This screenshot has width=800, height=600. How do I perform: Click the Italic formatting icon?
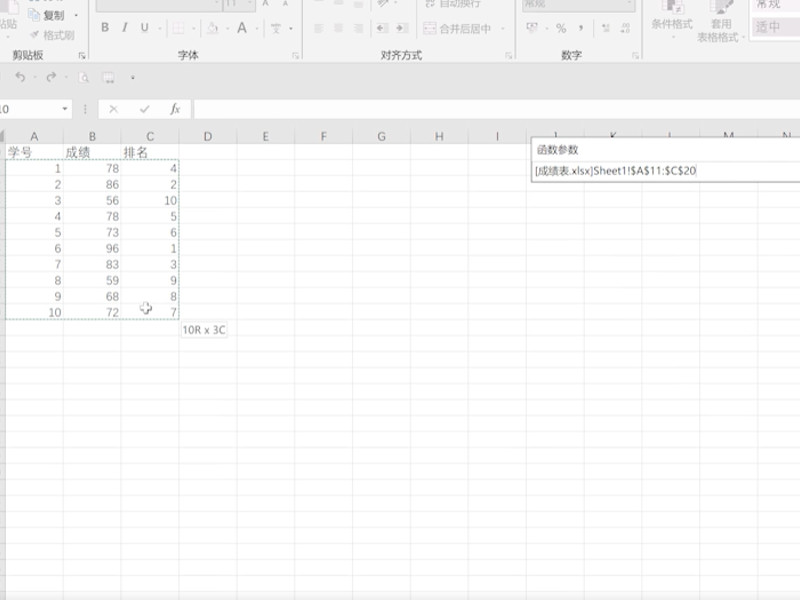125,27
